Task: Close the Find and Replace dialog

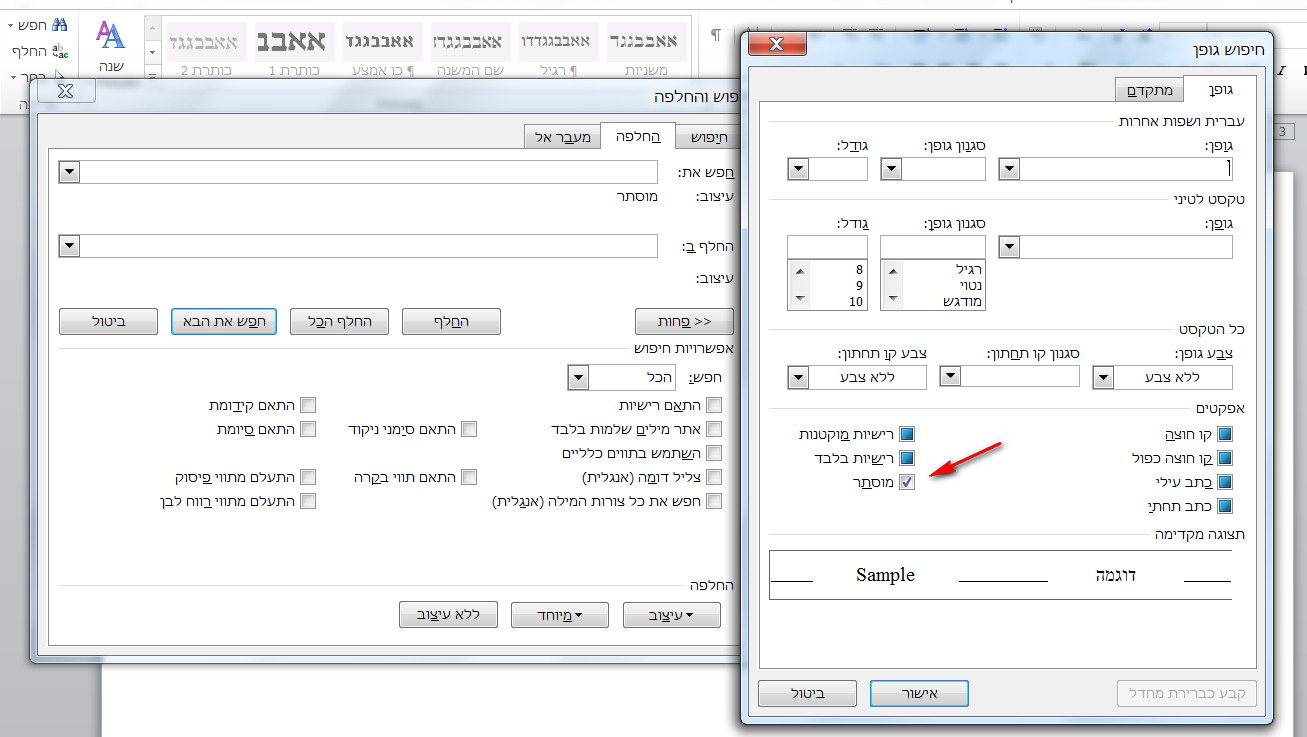Action: coord(65,91)
